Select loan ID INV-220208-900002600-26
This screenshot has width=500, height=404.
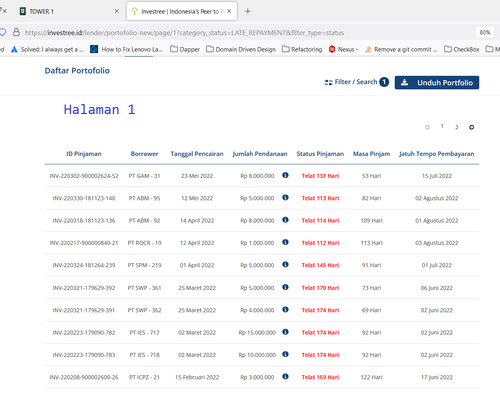84,377
